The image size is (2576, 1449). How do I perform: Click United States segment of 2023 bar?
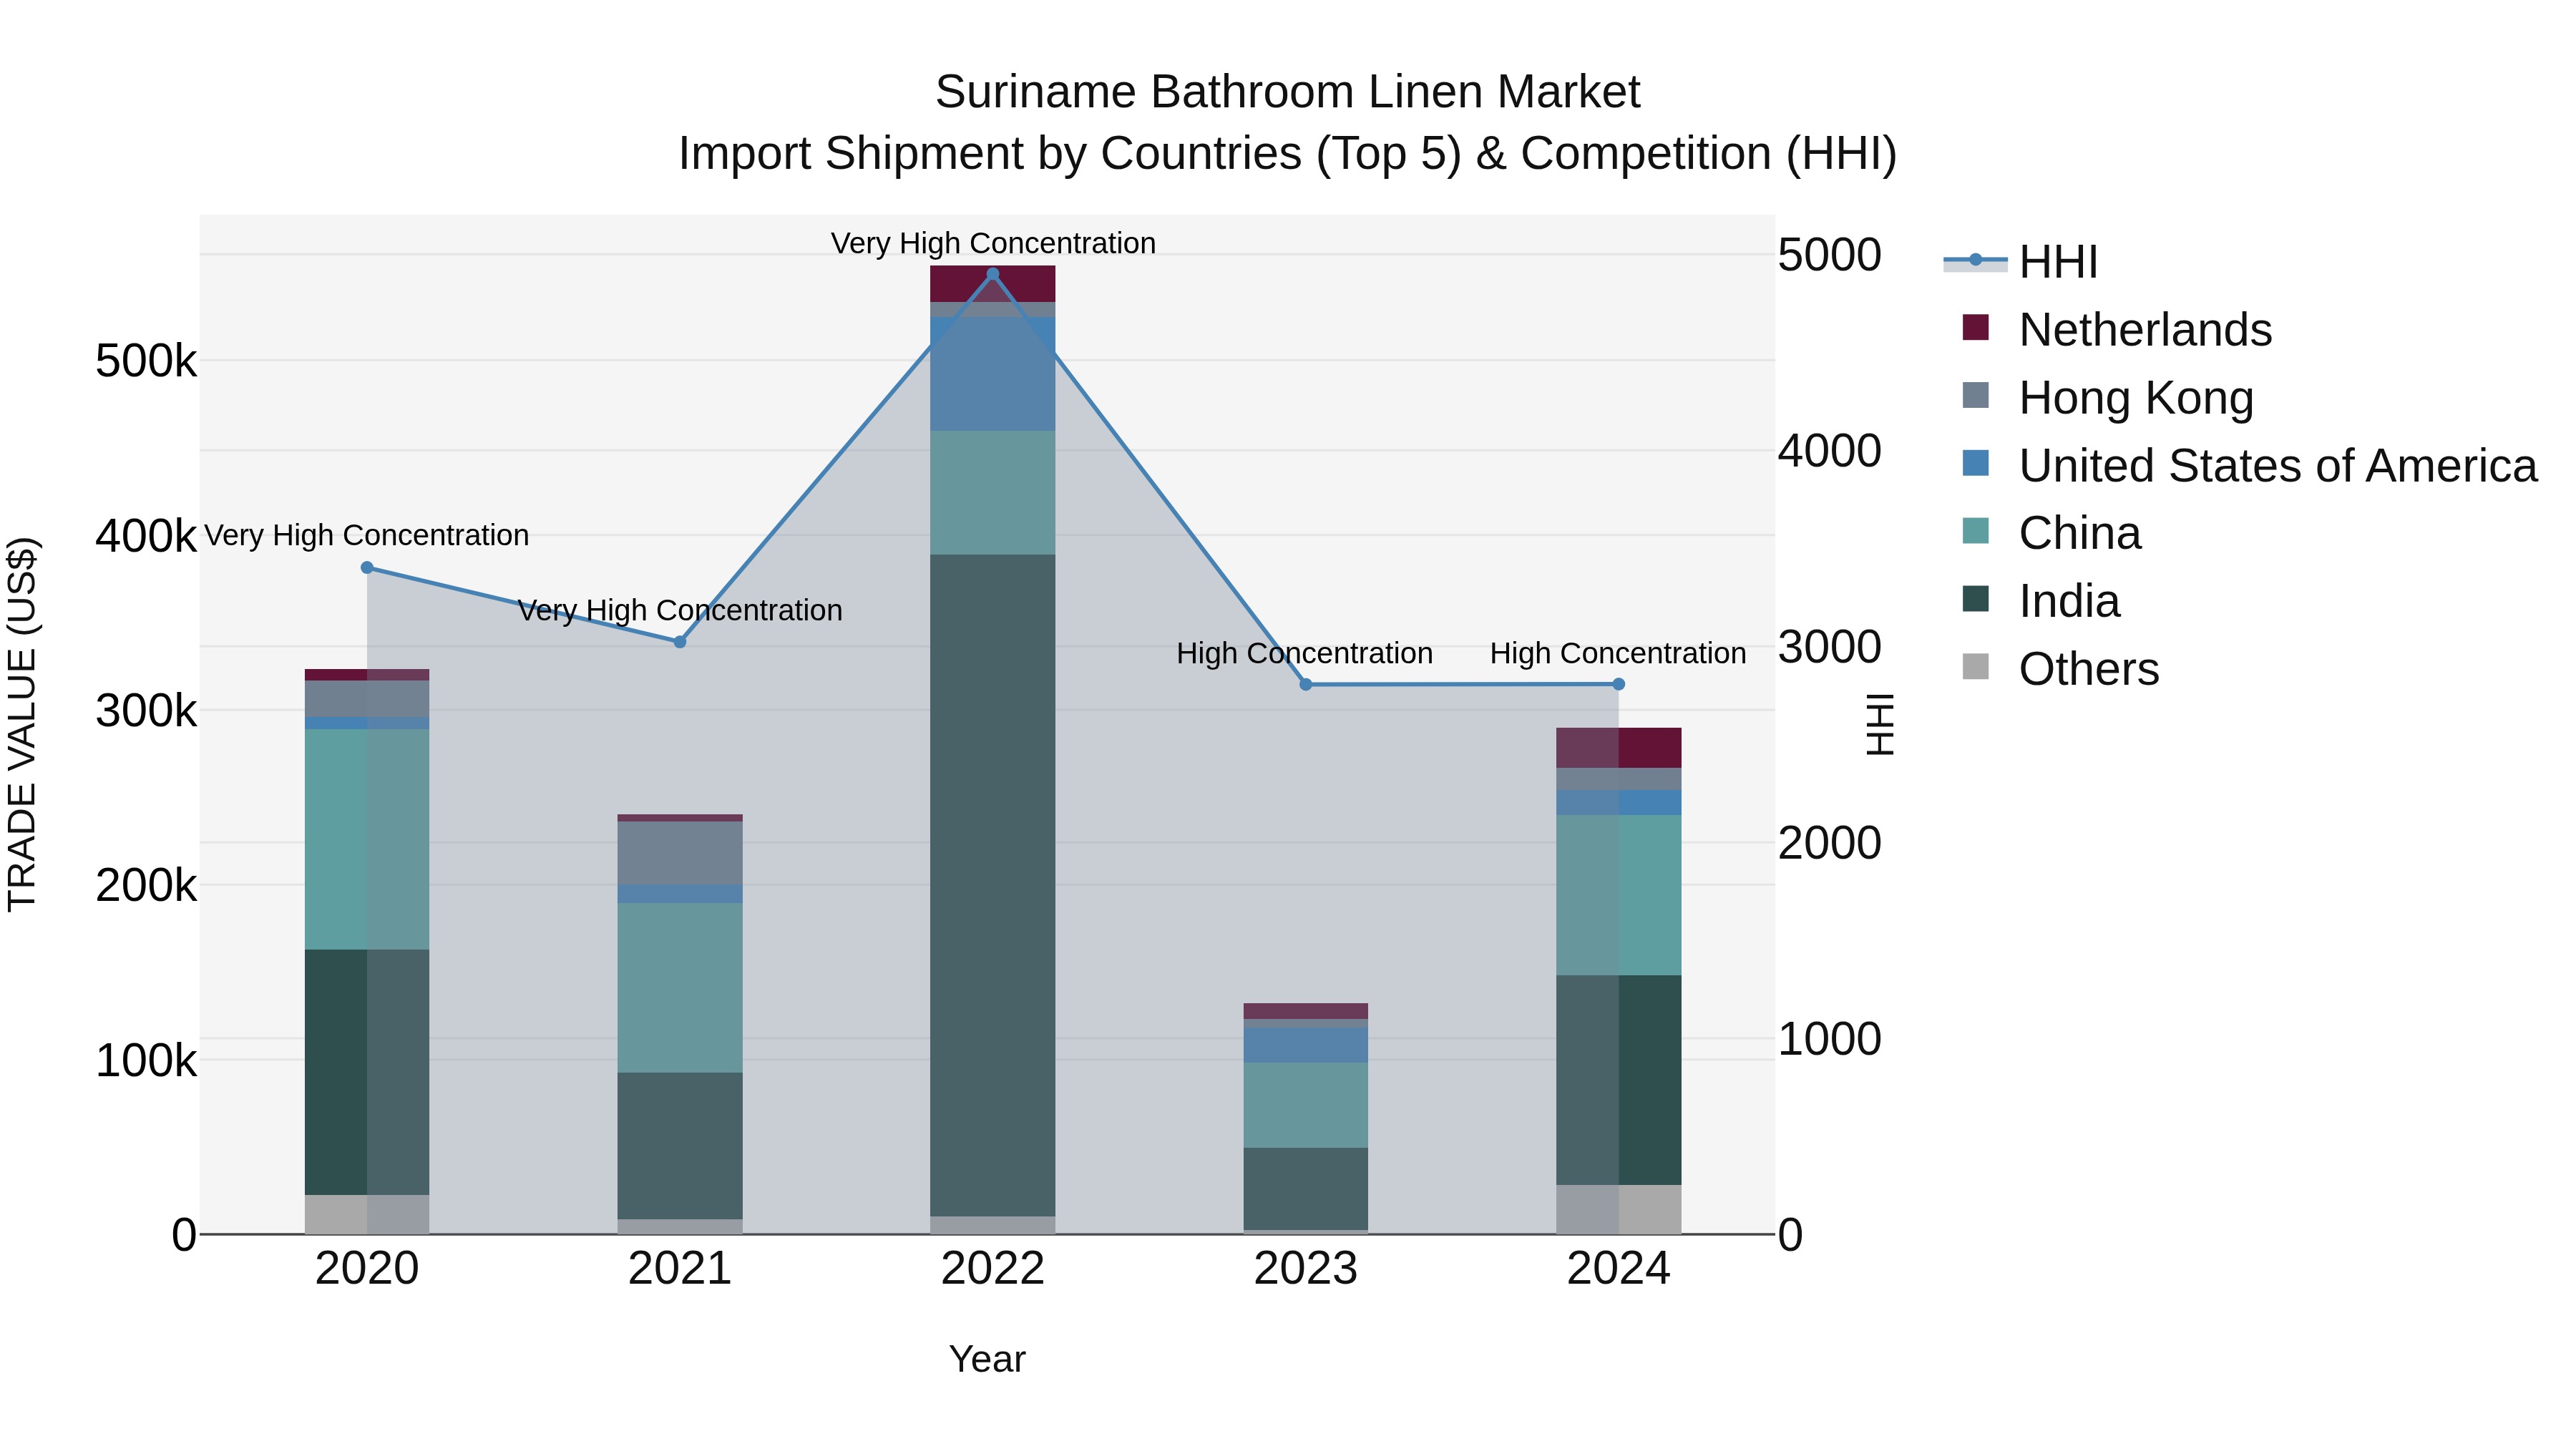click(x=1306, y=1046)
